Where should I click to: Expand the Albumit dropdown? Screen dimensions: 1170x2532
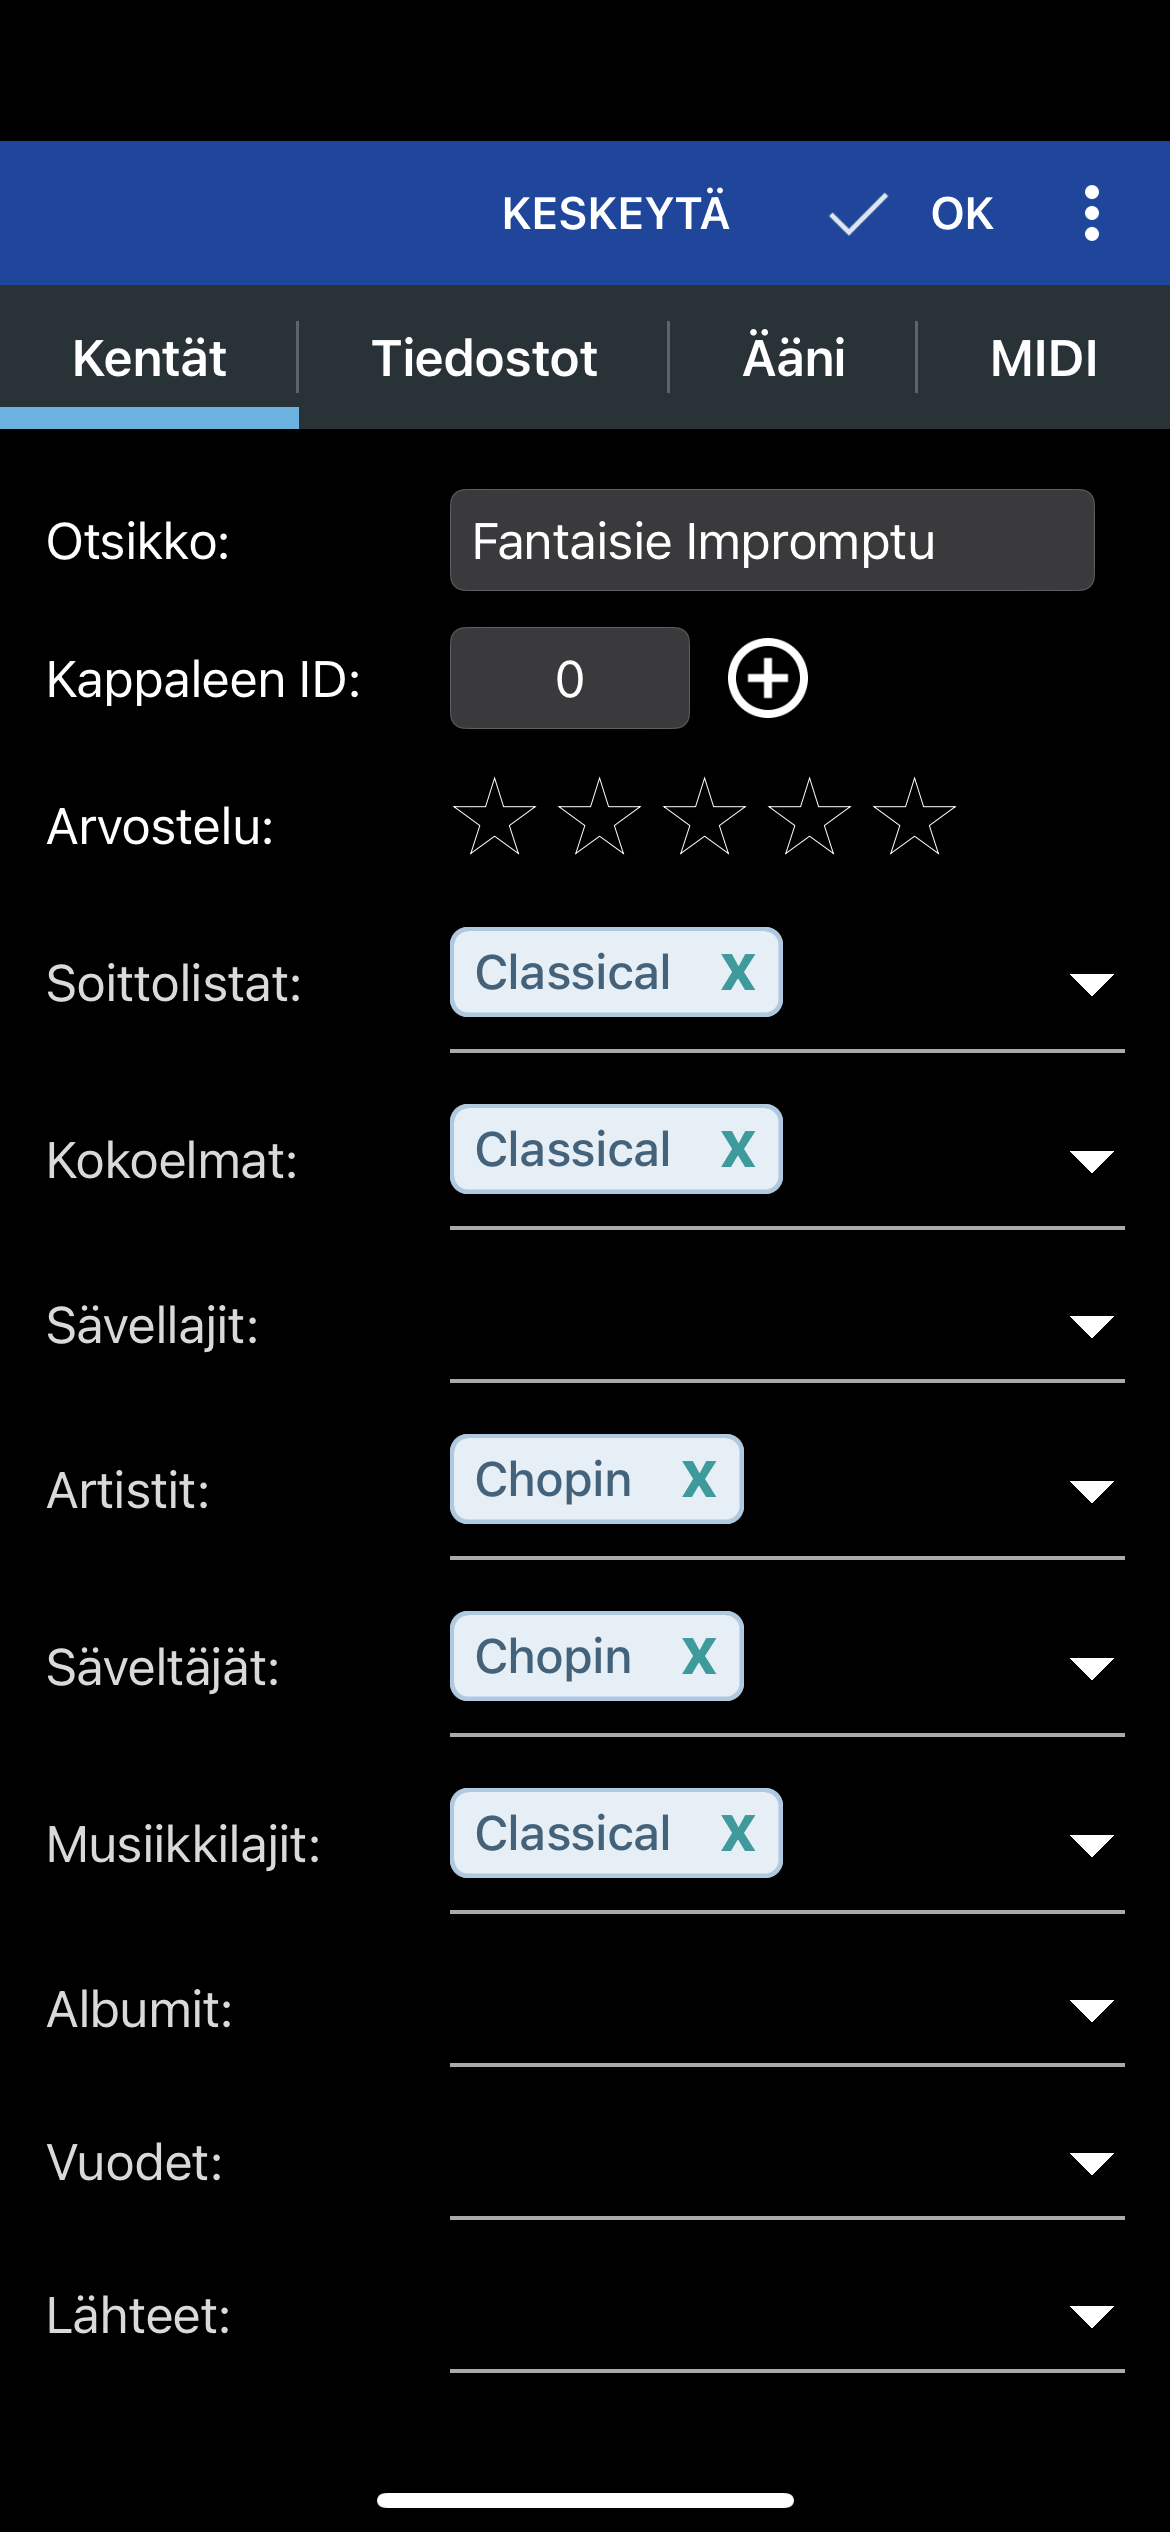[x=1091, y=2010]
